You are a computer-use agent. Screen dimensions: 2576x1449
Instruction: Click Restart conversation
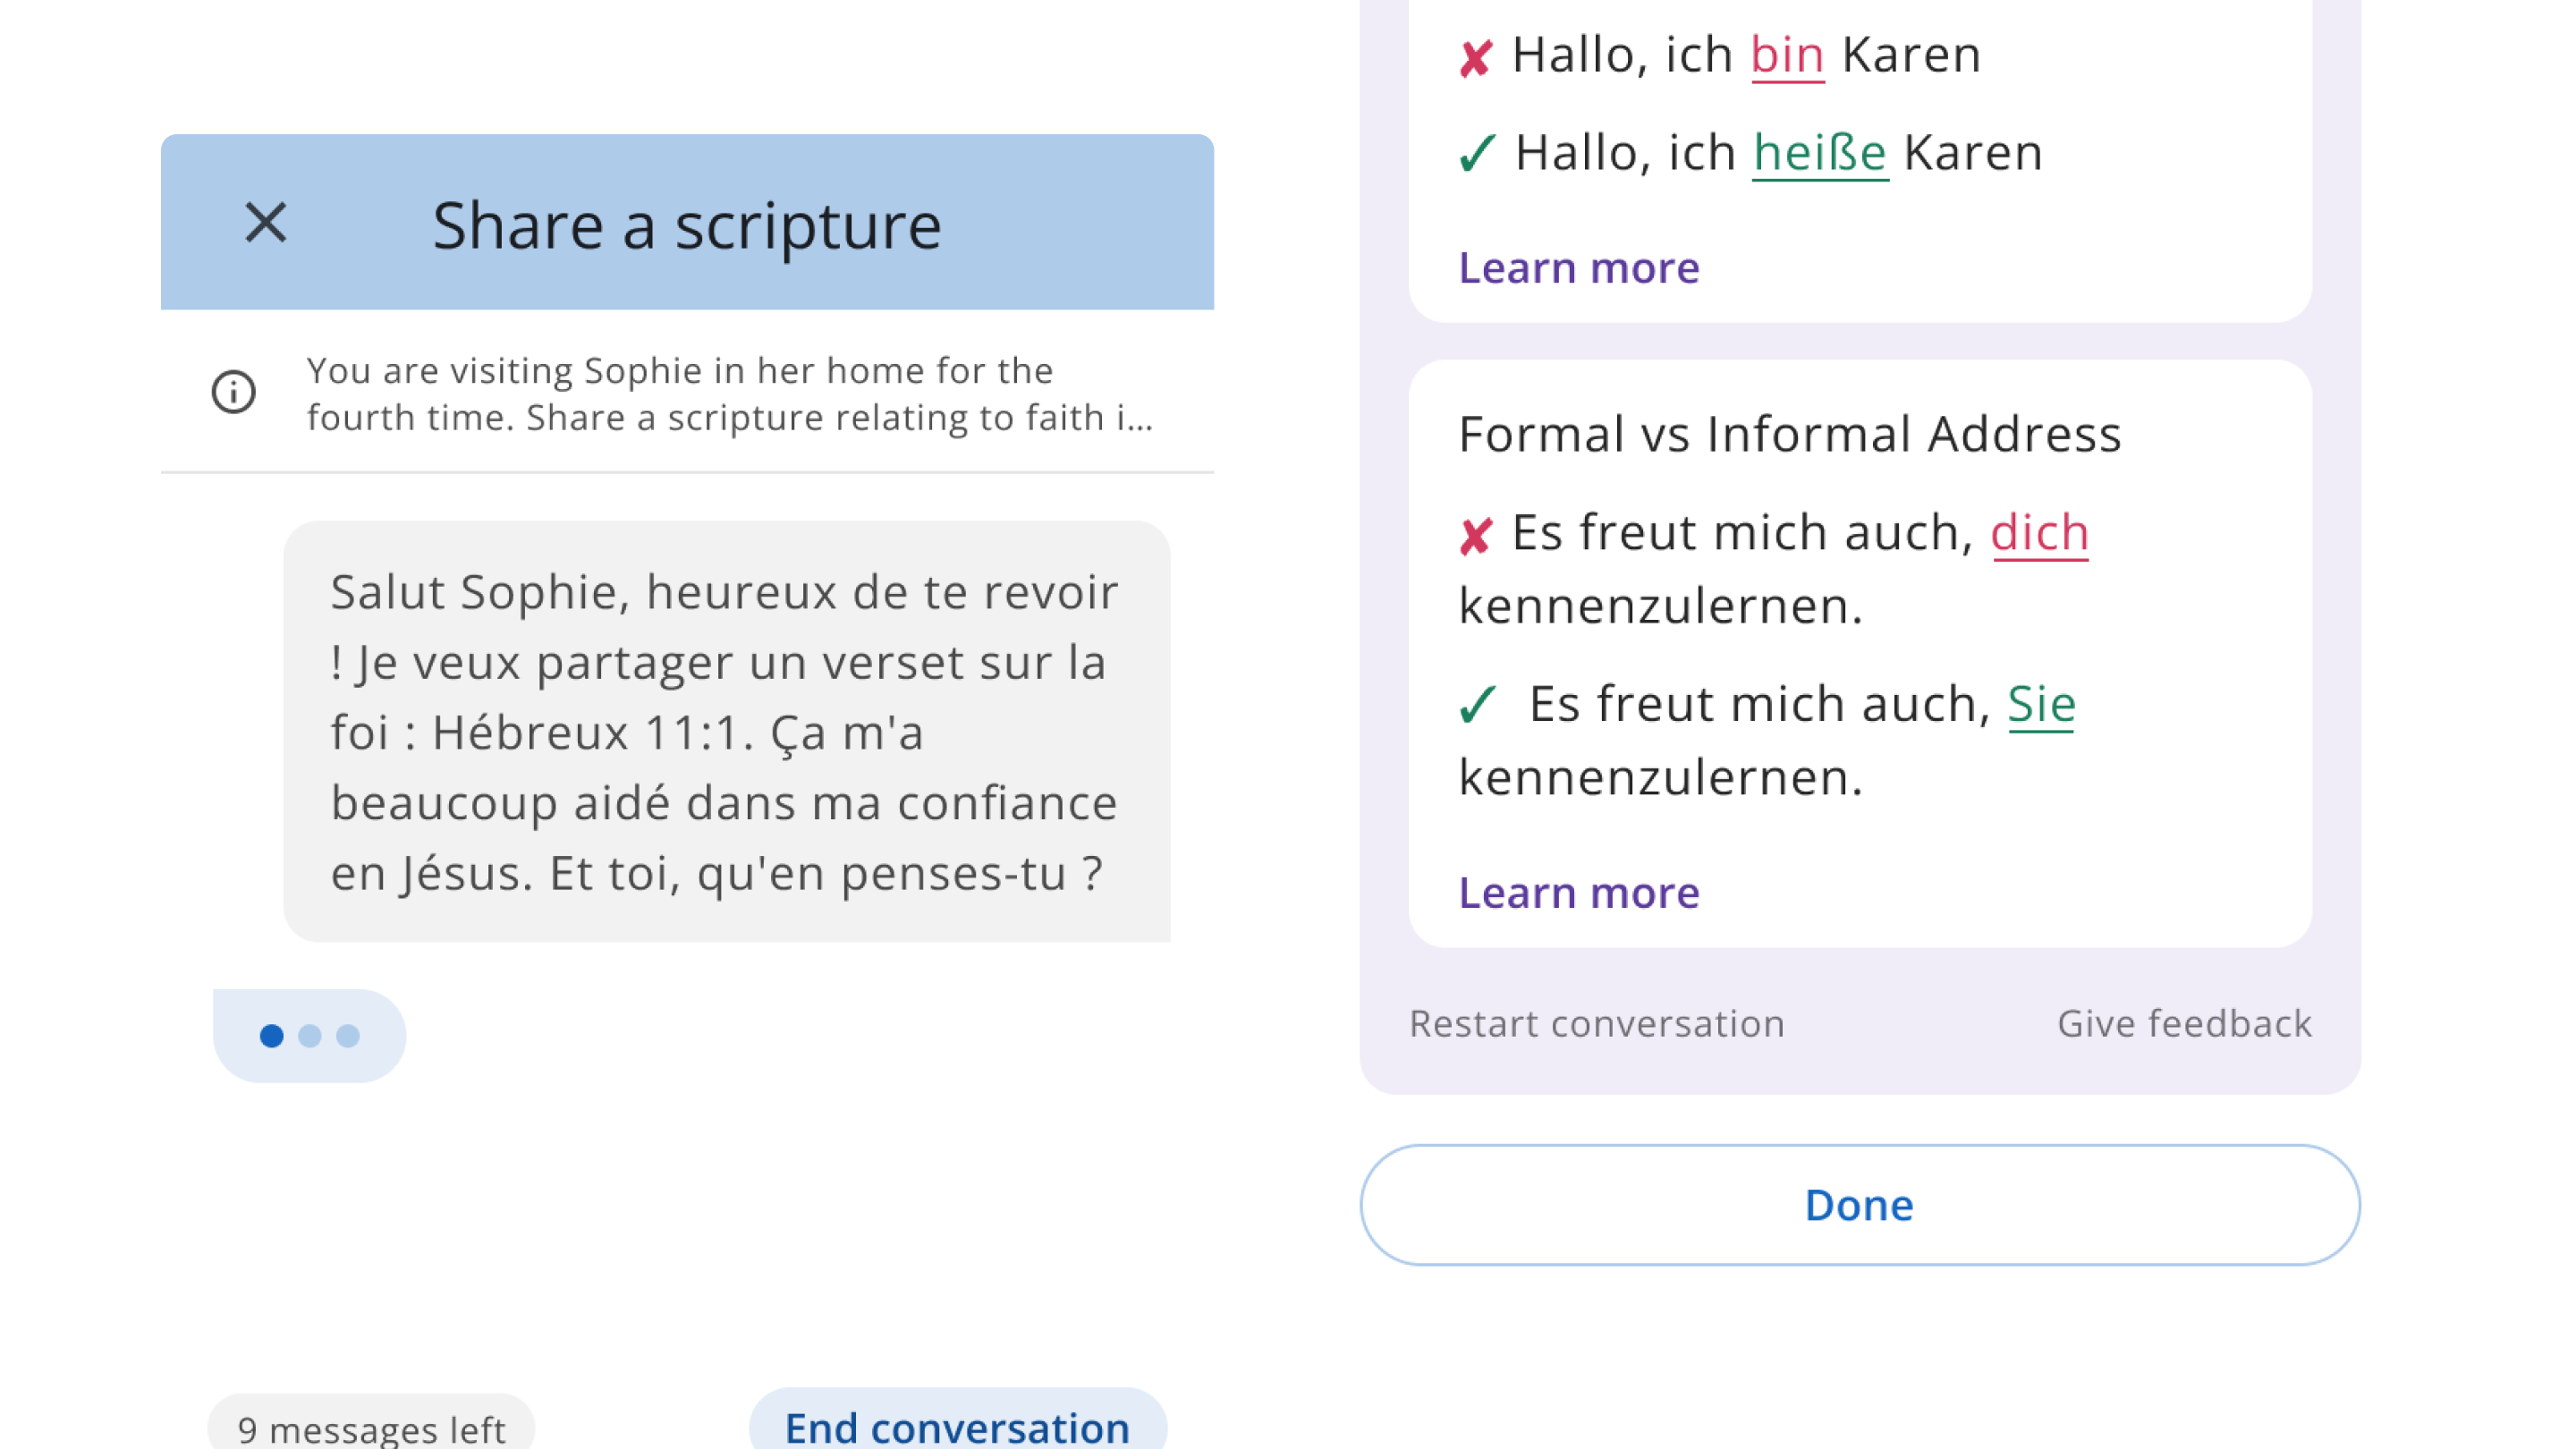1596,1024
